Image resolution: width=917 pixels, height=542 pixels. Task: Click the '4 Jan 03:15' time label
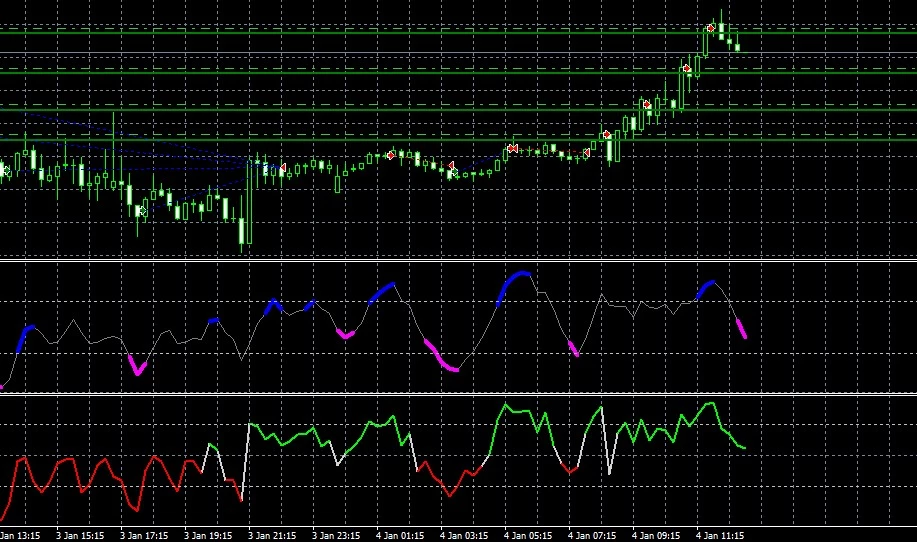pos(464,535)
